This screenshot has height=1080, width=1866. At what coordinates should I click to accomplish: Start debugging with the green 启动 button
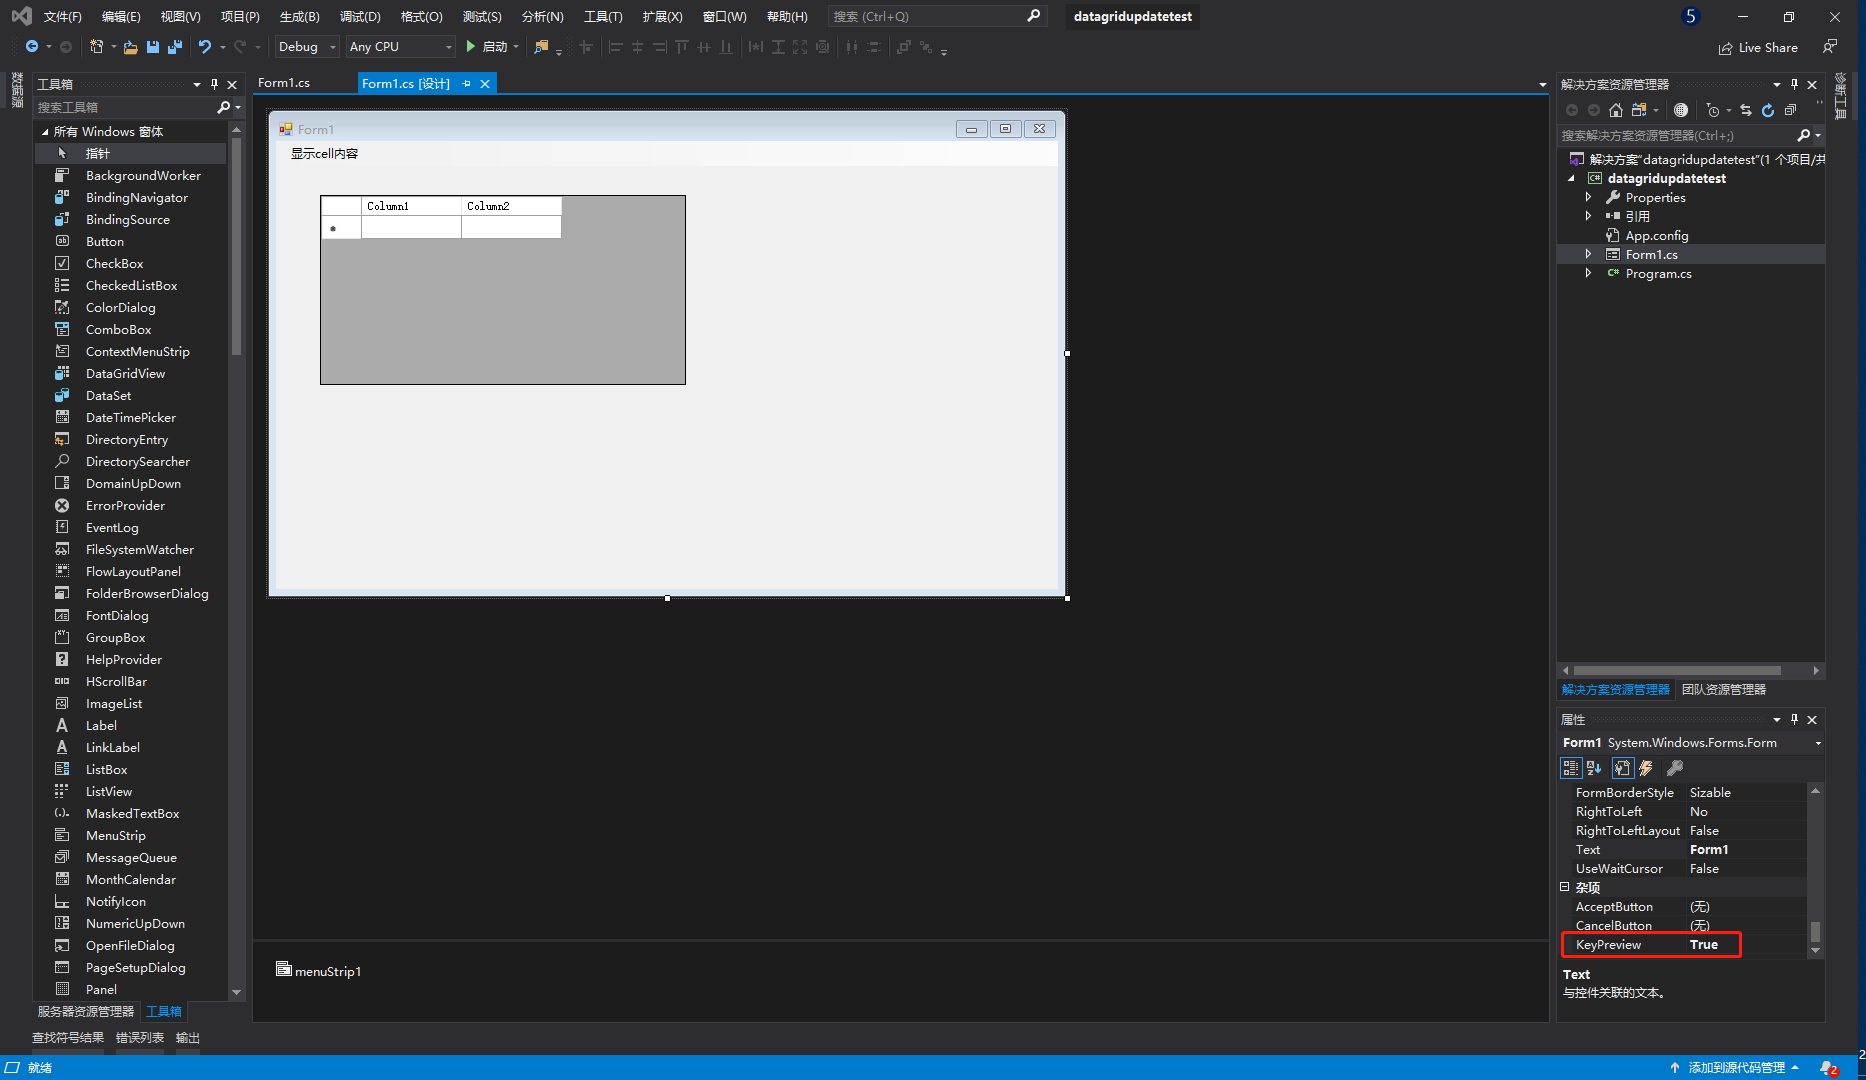click(x=491, y=46)
